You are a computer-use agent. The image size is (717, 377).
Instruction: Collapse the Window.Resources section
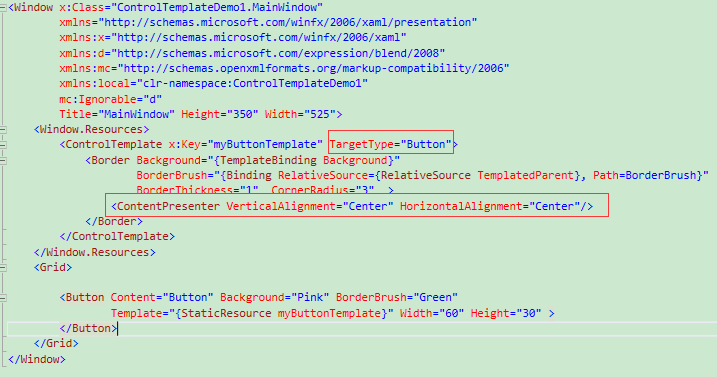[3, 129]
